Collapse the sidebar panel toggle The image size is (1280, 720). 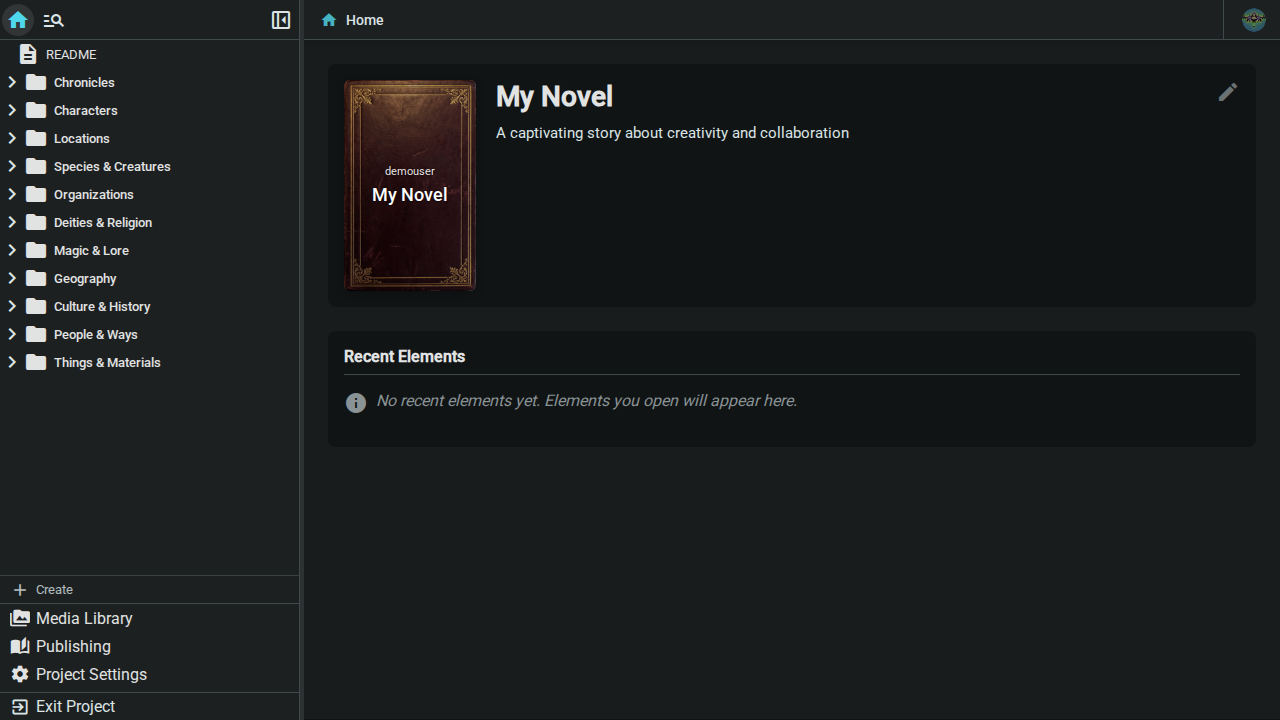pyautogui.click(x=281, y=20)
